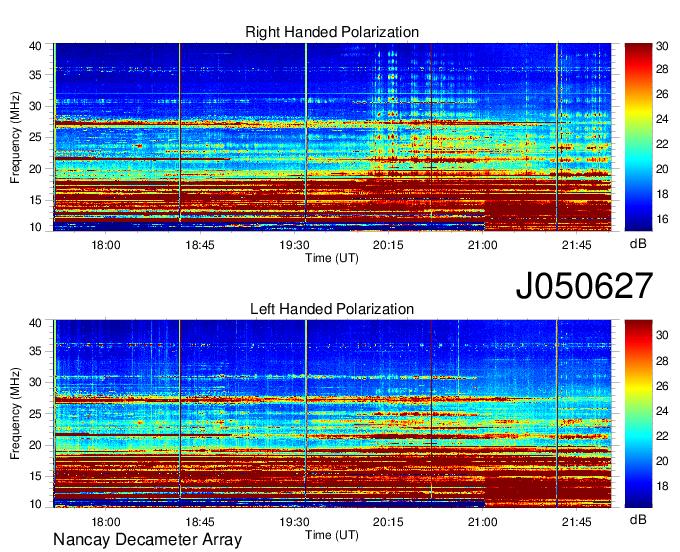Click the 24 dB tick on the upper colorbar
The width and height of the screenshot is (680, 552).
coord(662,119)
